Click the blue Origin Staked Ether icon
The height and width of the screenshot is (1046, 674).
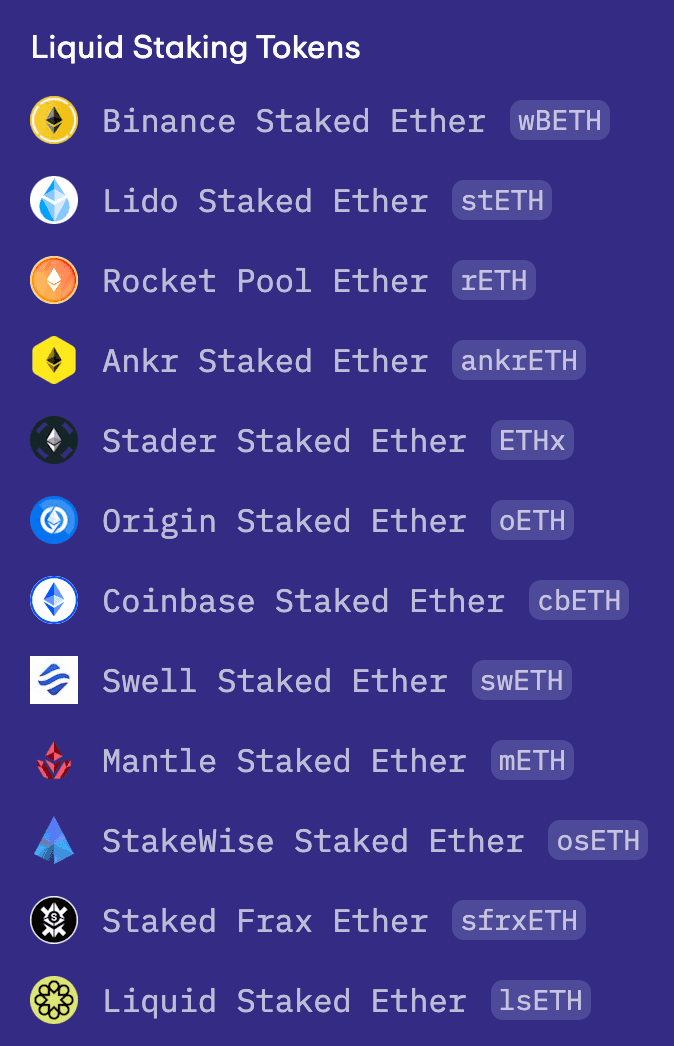tap(54, 521)
